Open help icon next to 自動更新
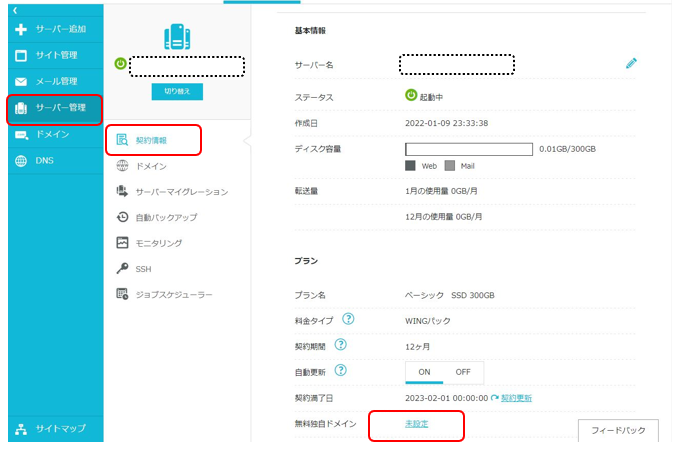 [341, 370]
